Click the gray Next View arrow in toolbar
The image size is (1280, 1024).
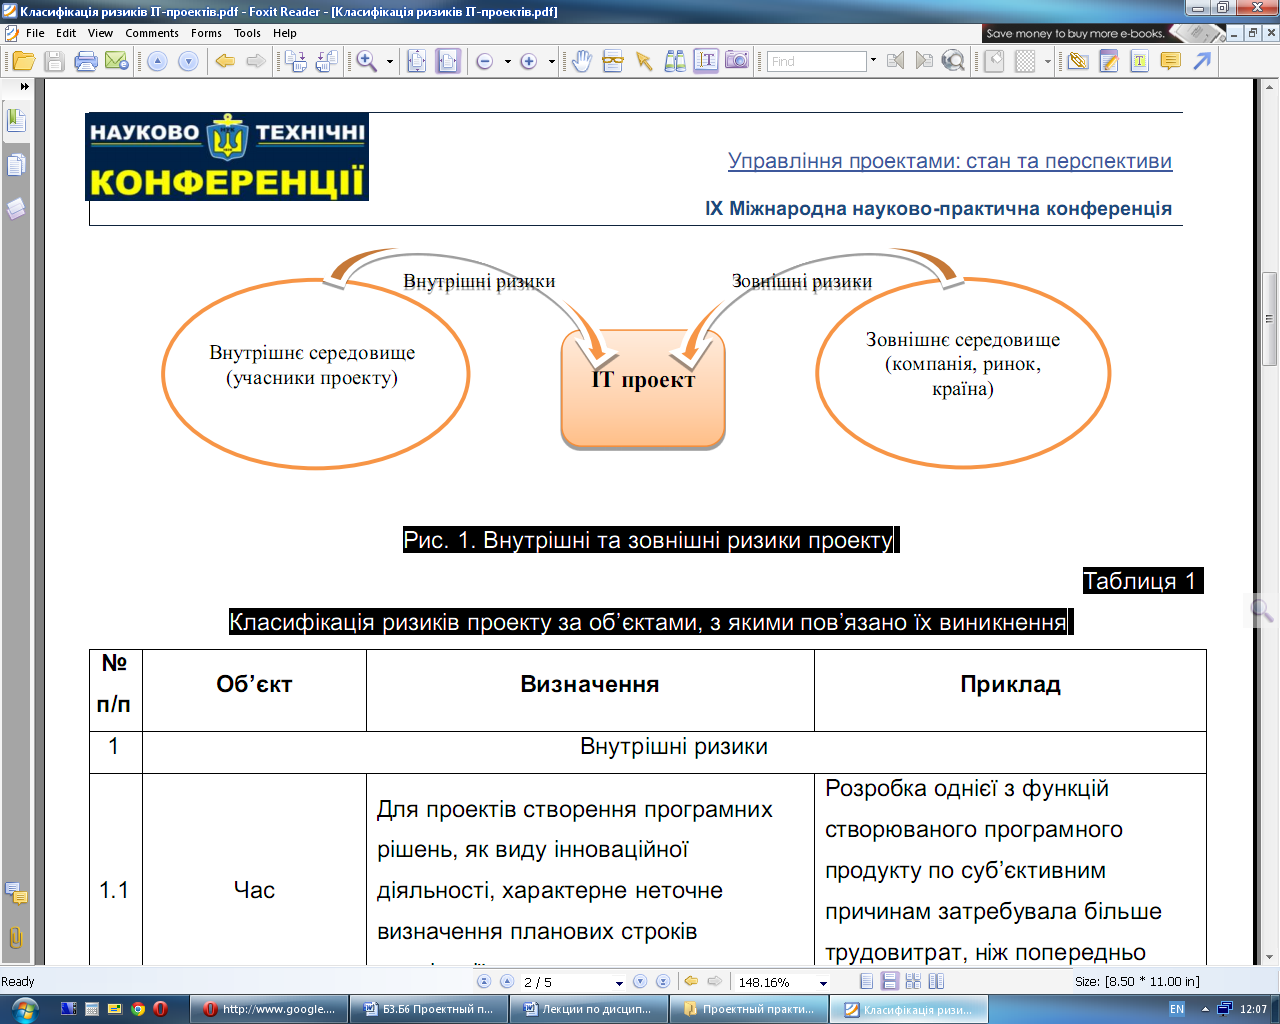pos(256,61)
